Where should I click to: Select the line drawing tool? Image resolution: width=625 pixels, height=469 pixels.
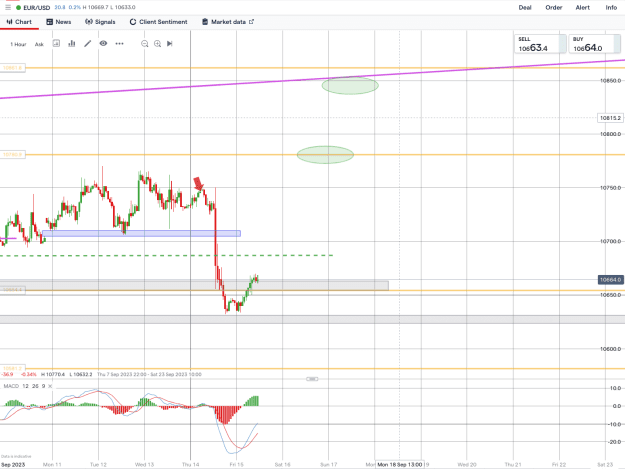[88, 43]
